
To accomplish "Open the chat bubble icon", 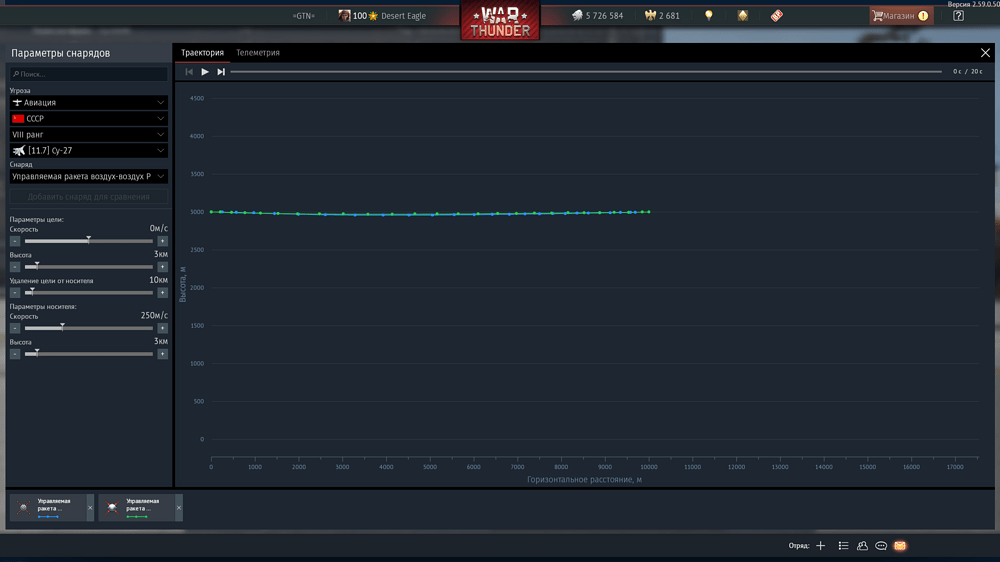I will (x=881, y=545).
